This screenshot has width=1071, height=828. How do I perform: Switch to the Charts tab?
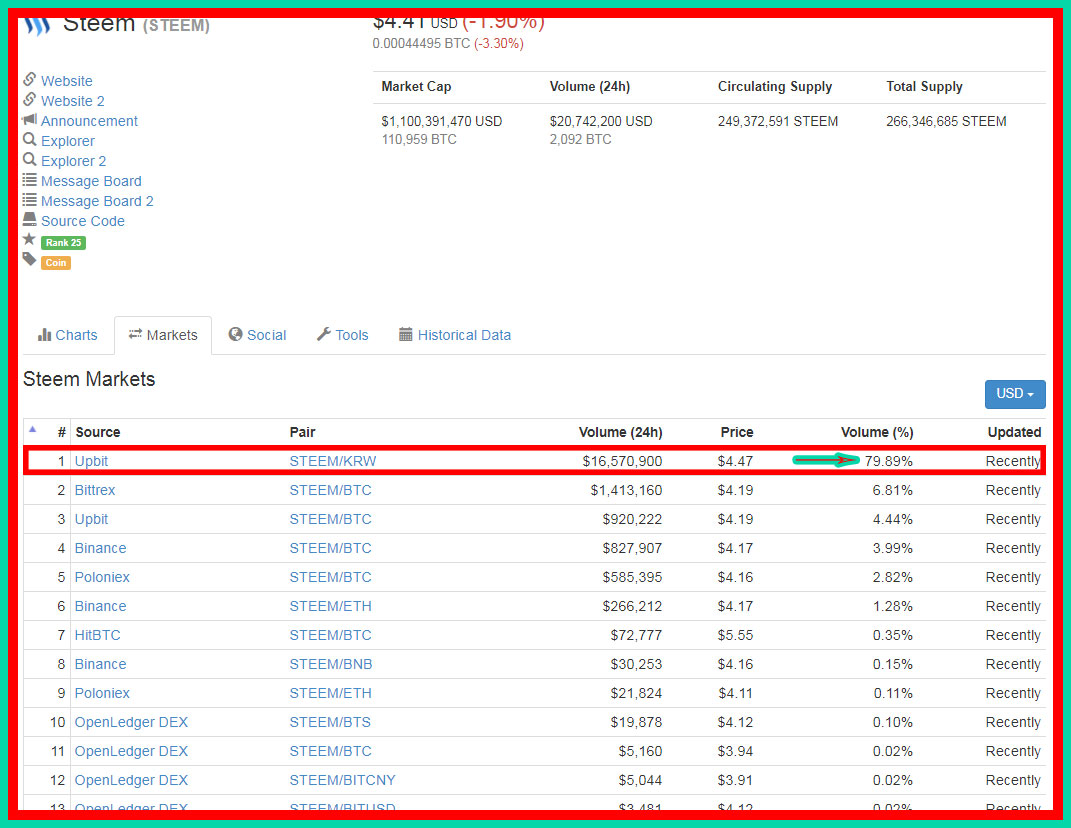click(68, 335)
